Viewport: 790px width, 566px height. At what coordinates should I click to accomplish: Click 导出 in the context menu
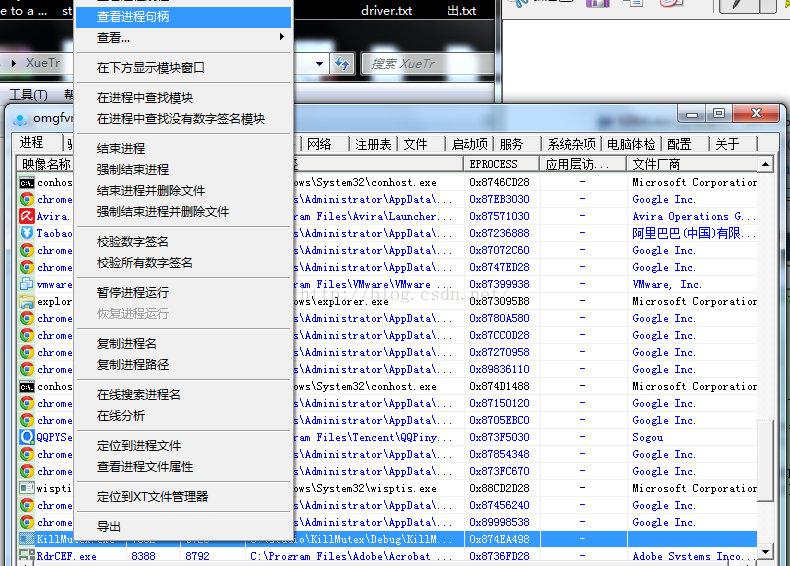pos(183,527)
